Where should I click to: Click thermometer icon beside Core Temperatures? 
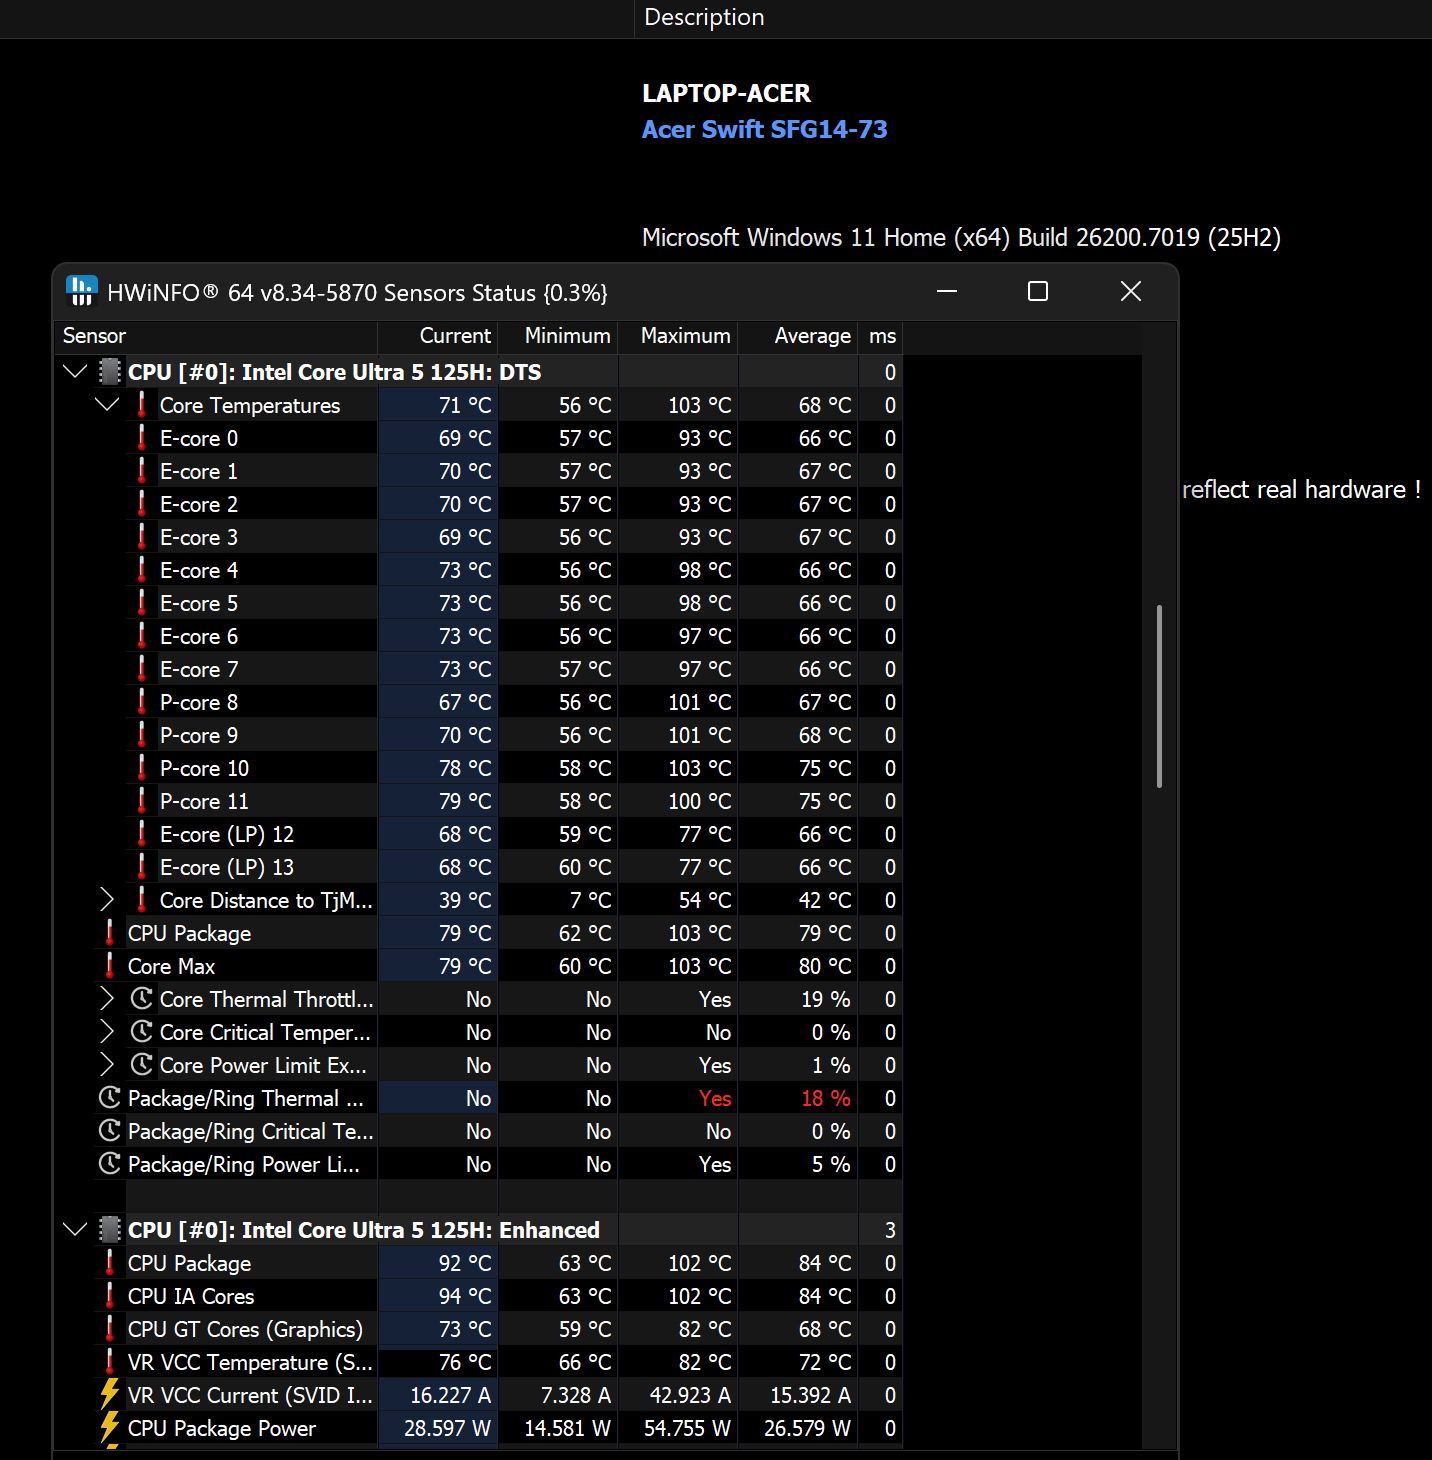[x=141, y=405]
